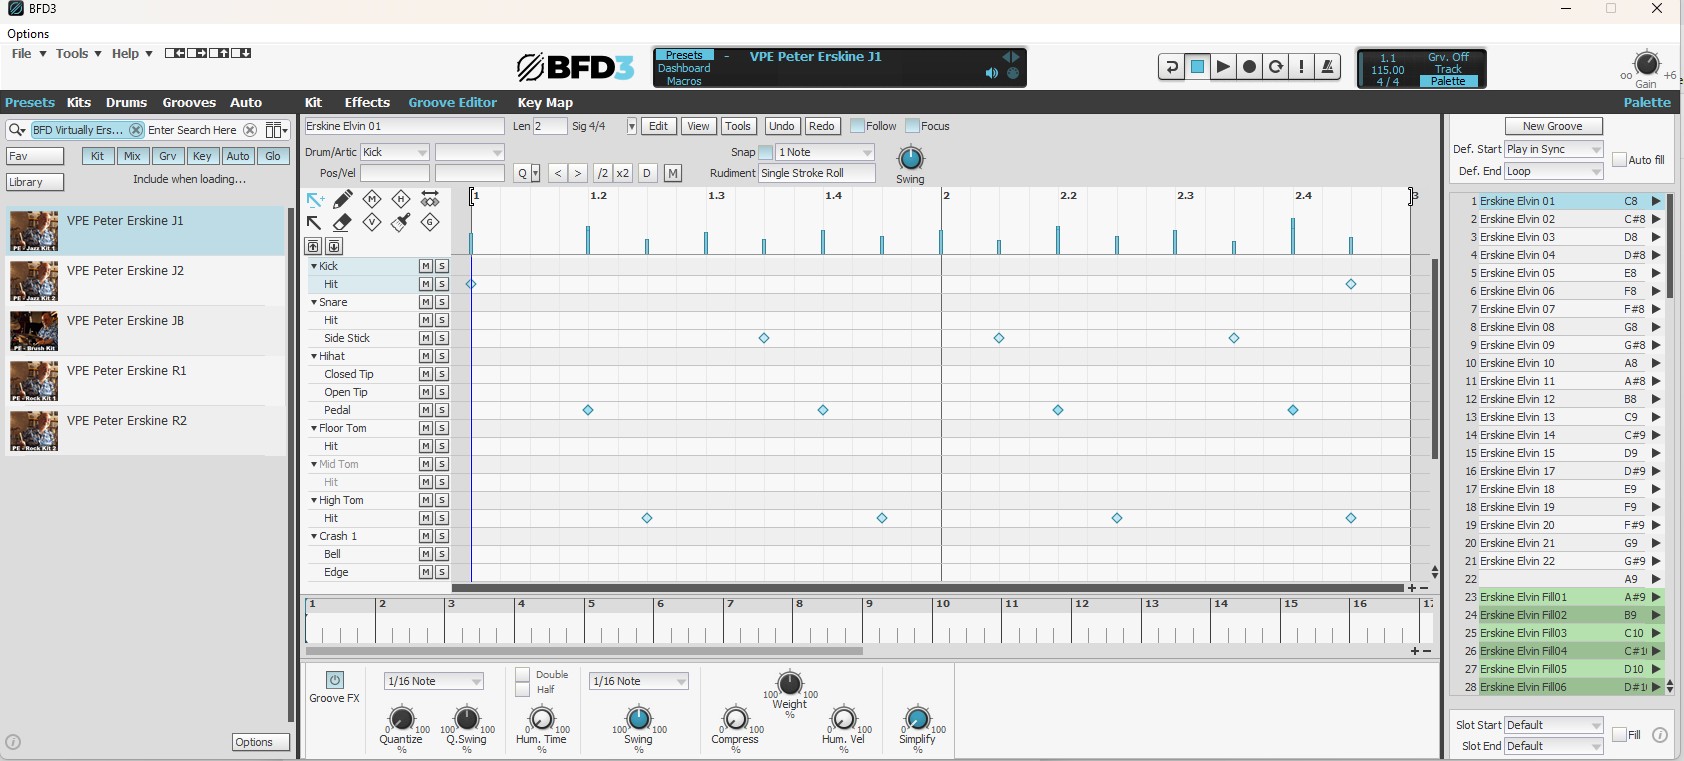This screenshot has width=1684, height=761.
Task: Click the Undo button
Action: tap(781, 126)
